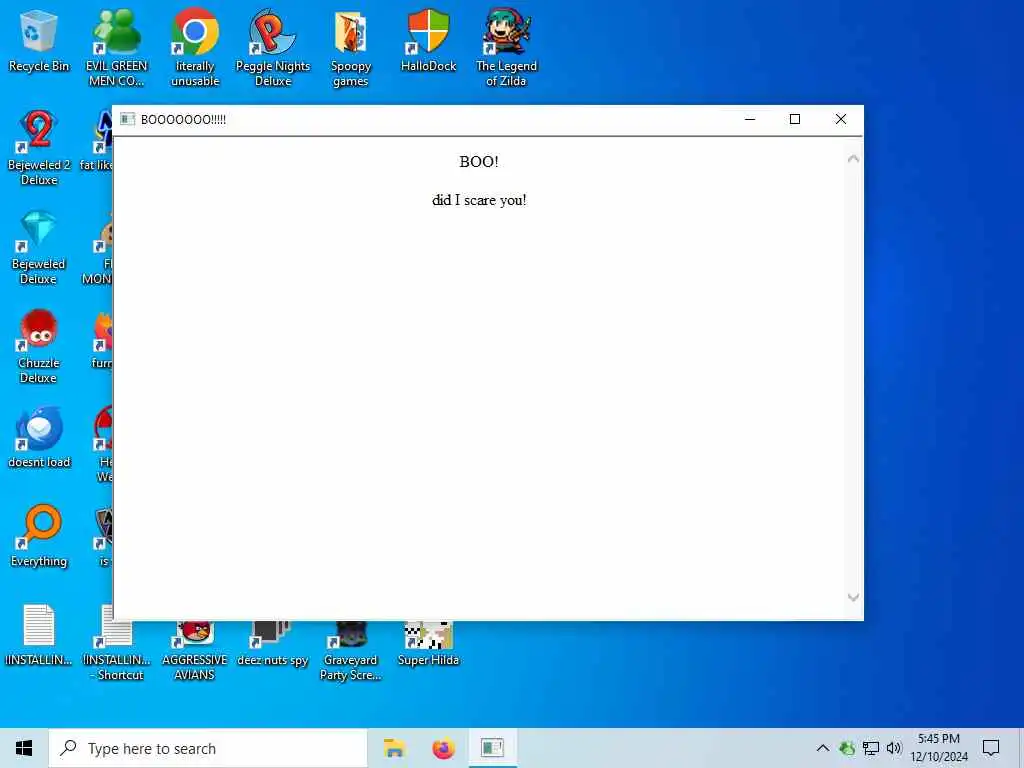The width and height of the screenshot is (1024, 768).
Task: Open Windows Start menu
Action: [x=24, y=748]
